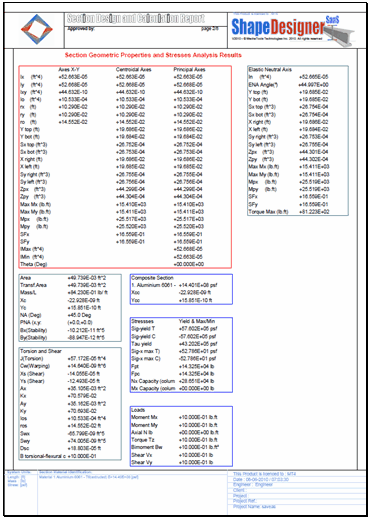Click the Section Geometric Properties heading
Viewport: 370px width, 520px height.
(153, 55)
